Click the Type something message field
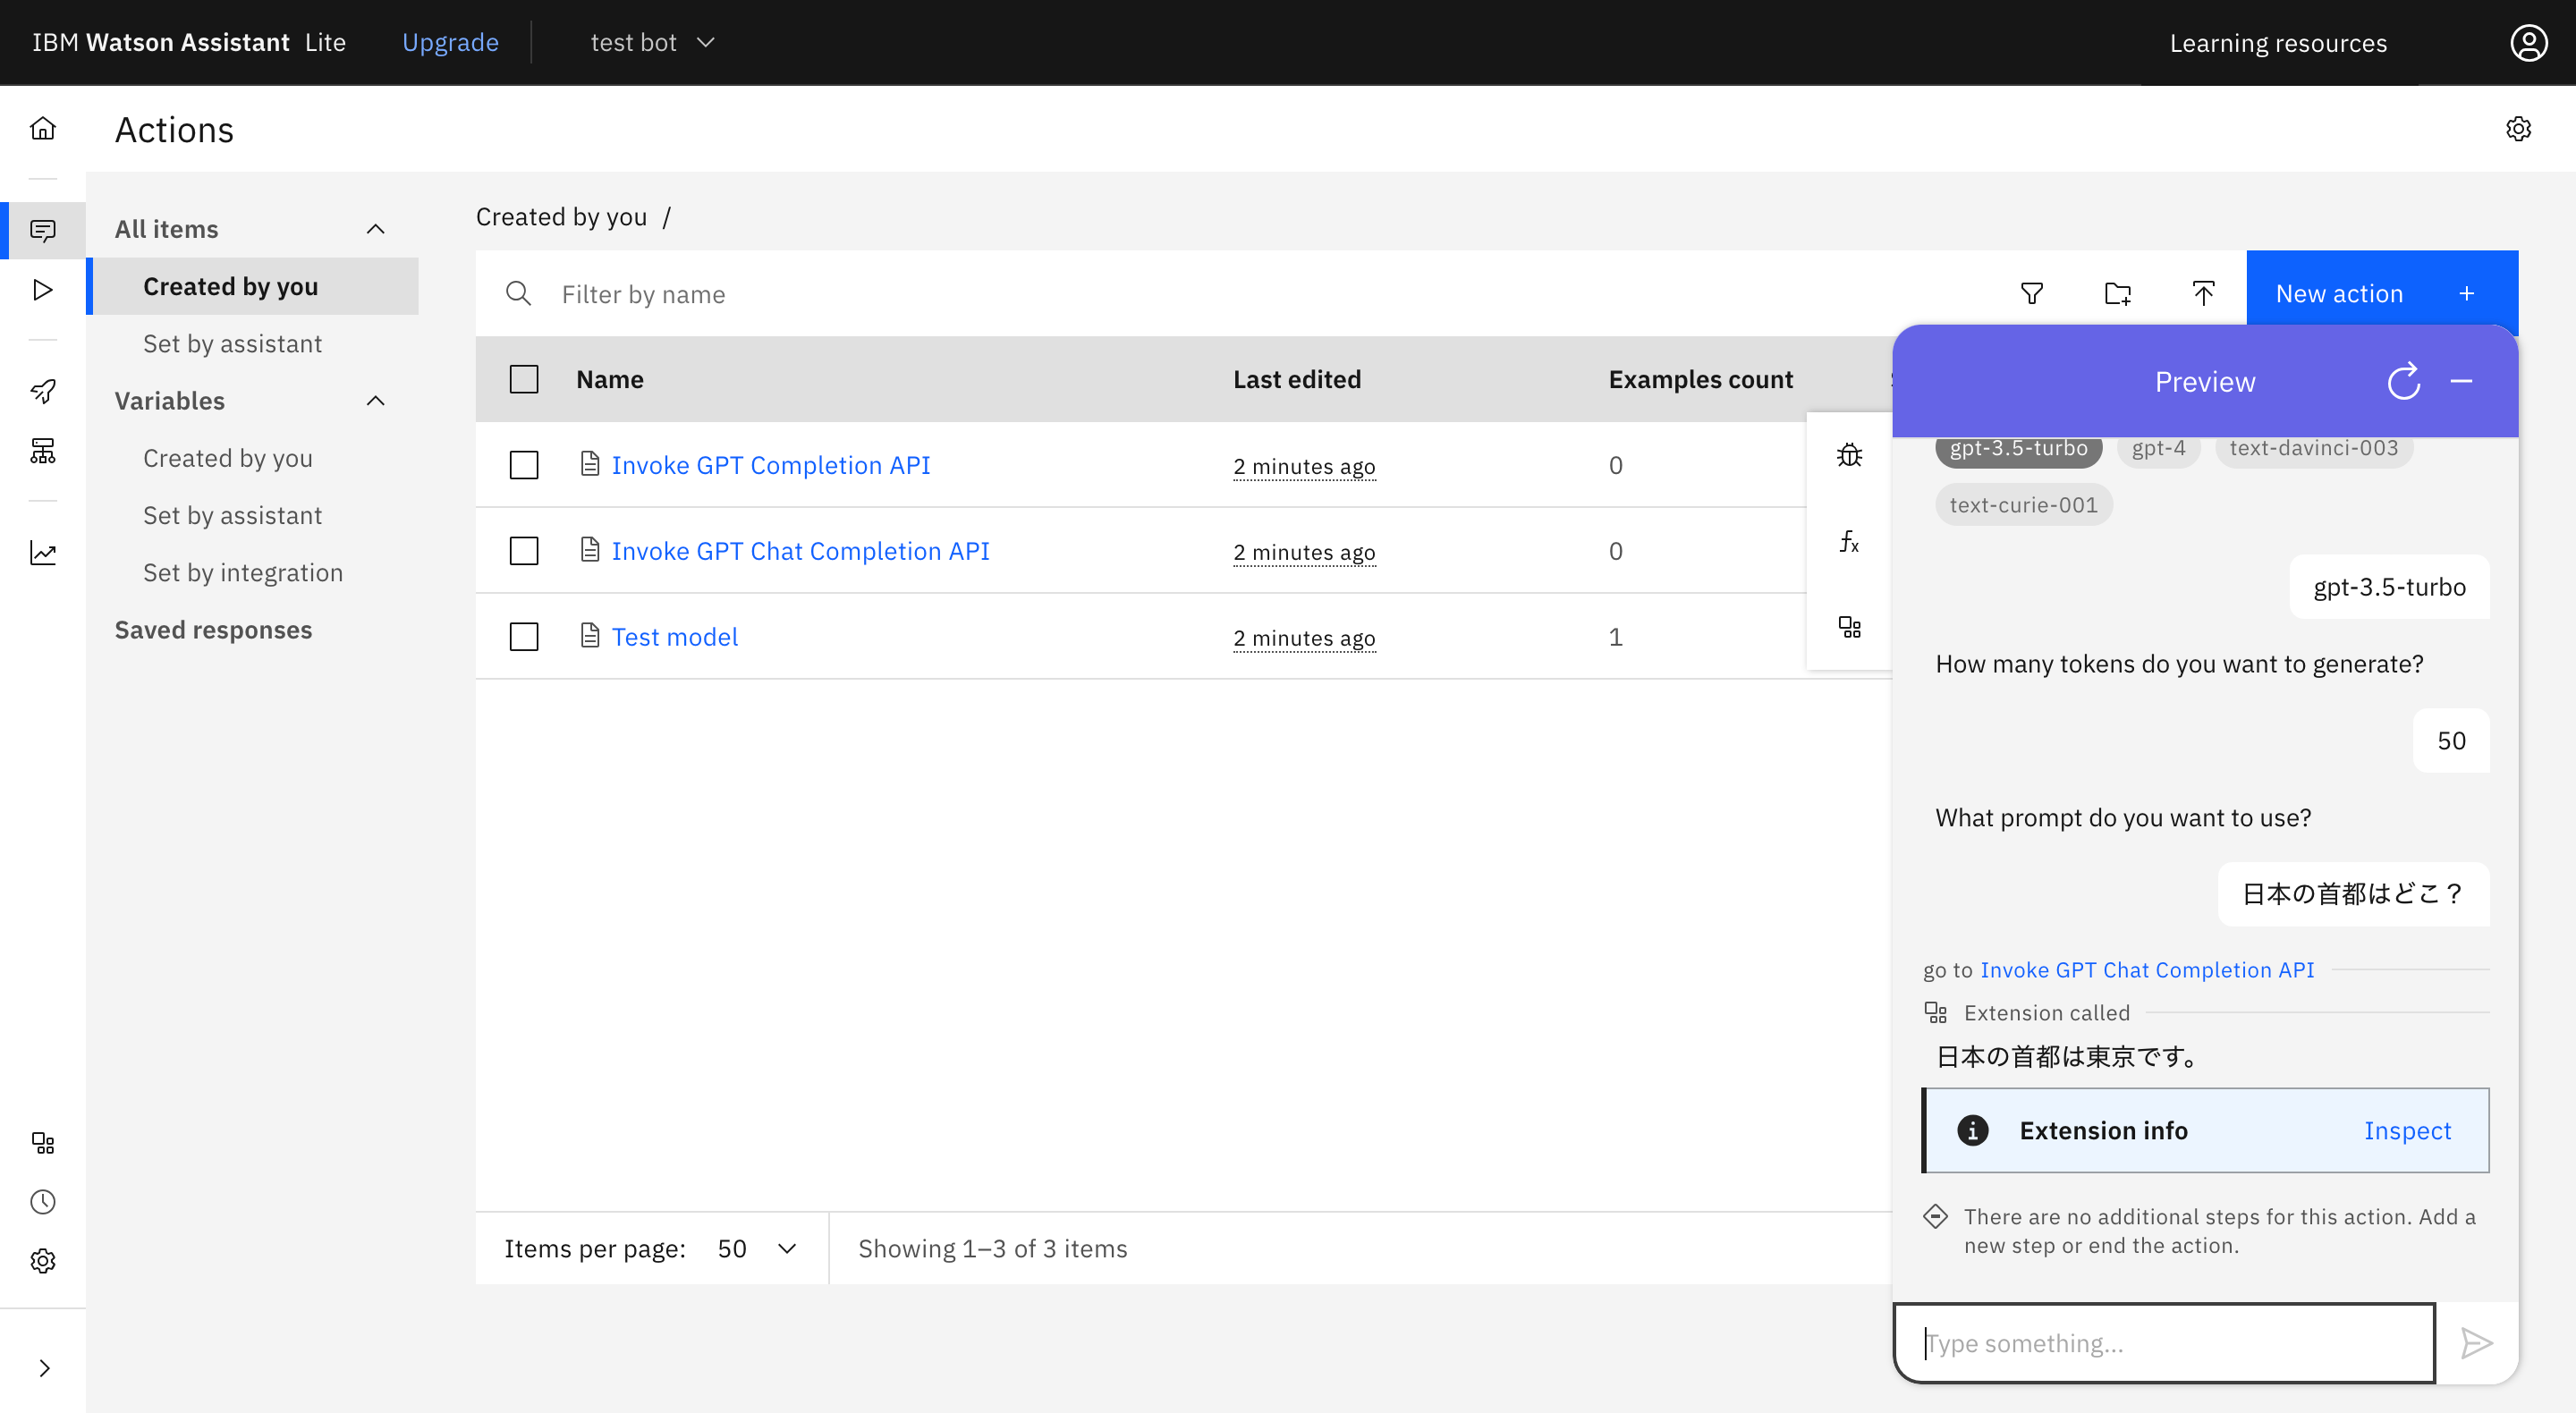 click(2164, 1344)
